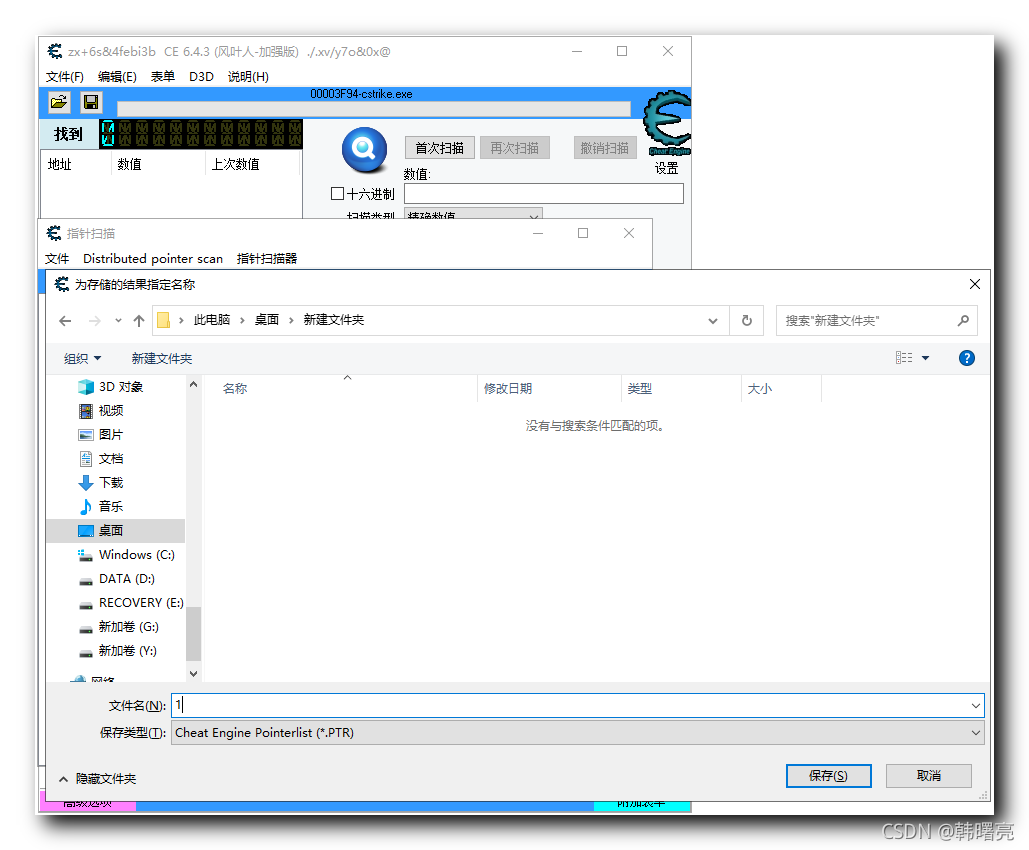
Task: Toggle the 十六进制 checkbox
Action: 337,194
